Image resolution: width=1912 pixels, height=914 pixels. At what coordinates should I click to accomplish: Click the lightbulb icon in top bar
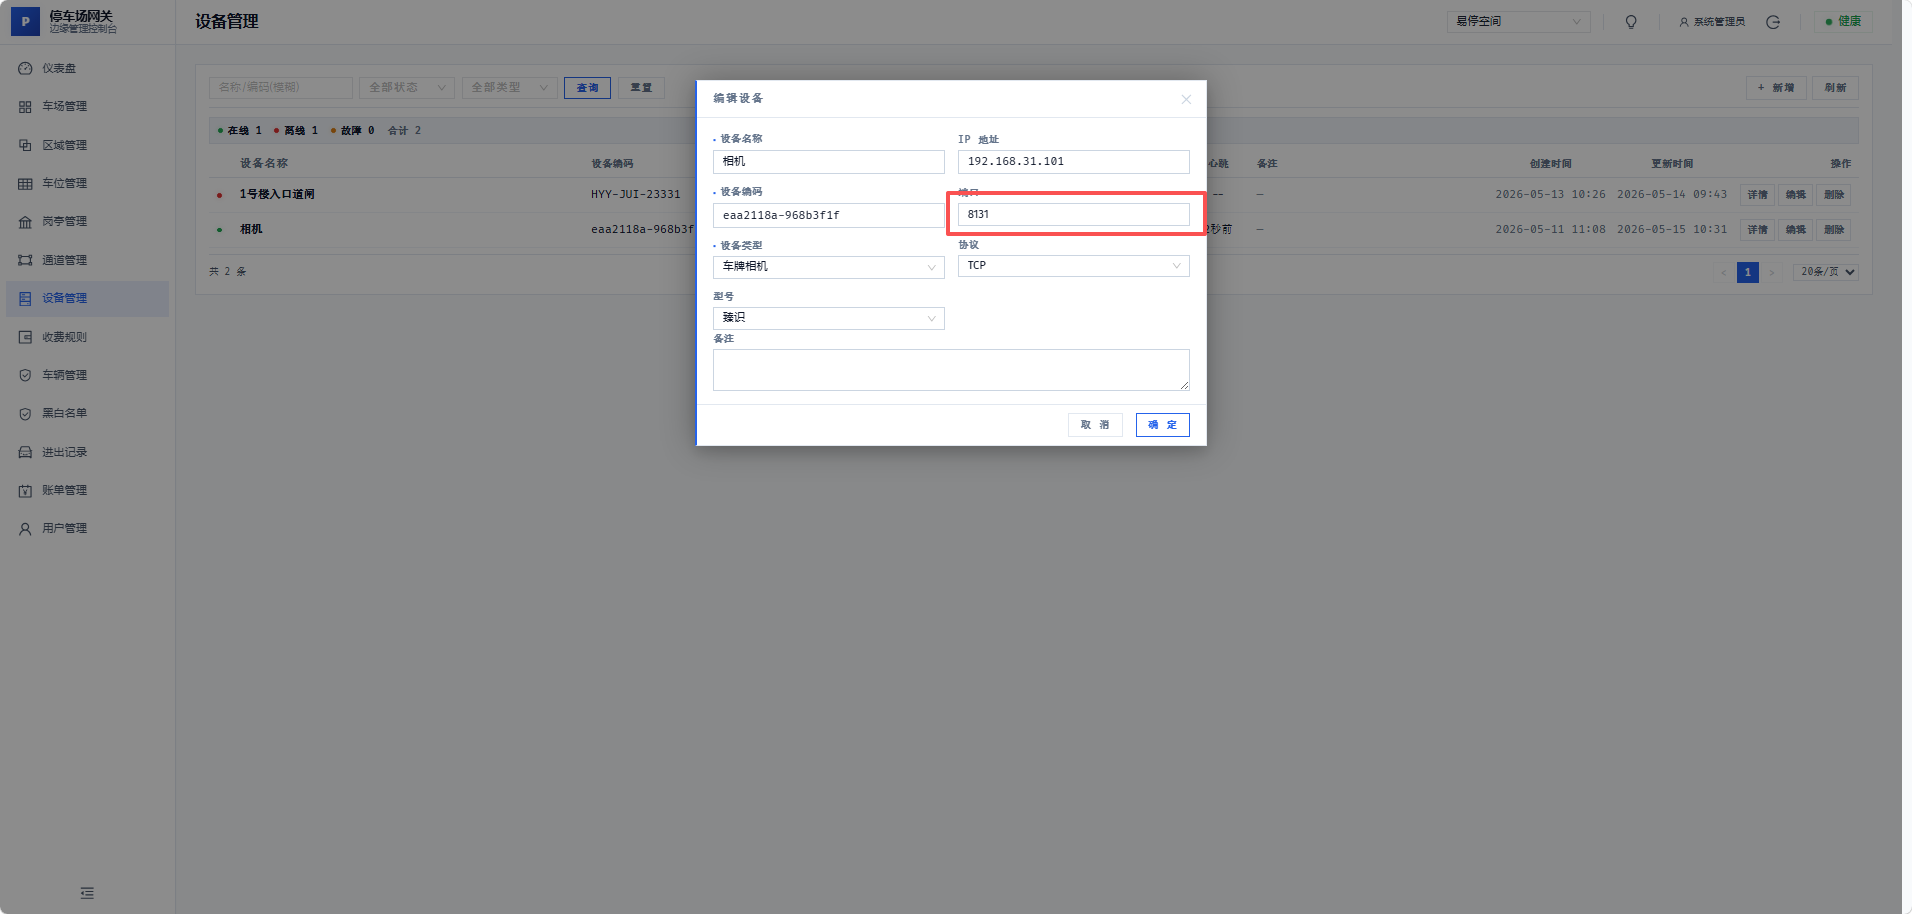tap(1631, 22)
